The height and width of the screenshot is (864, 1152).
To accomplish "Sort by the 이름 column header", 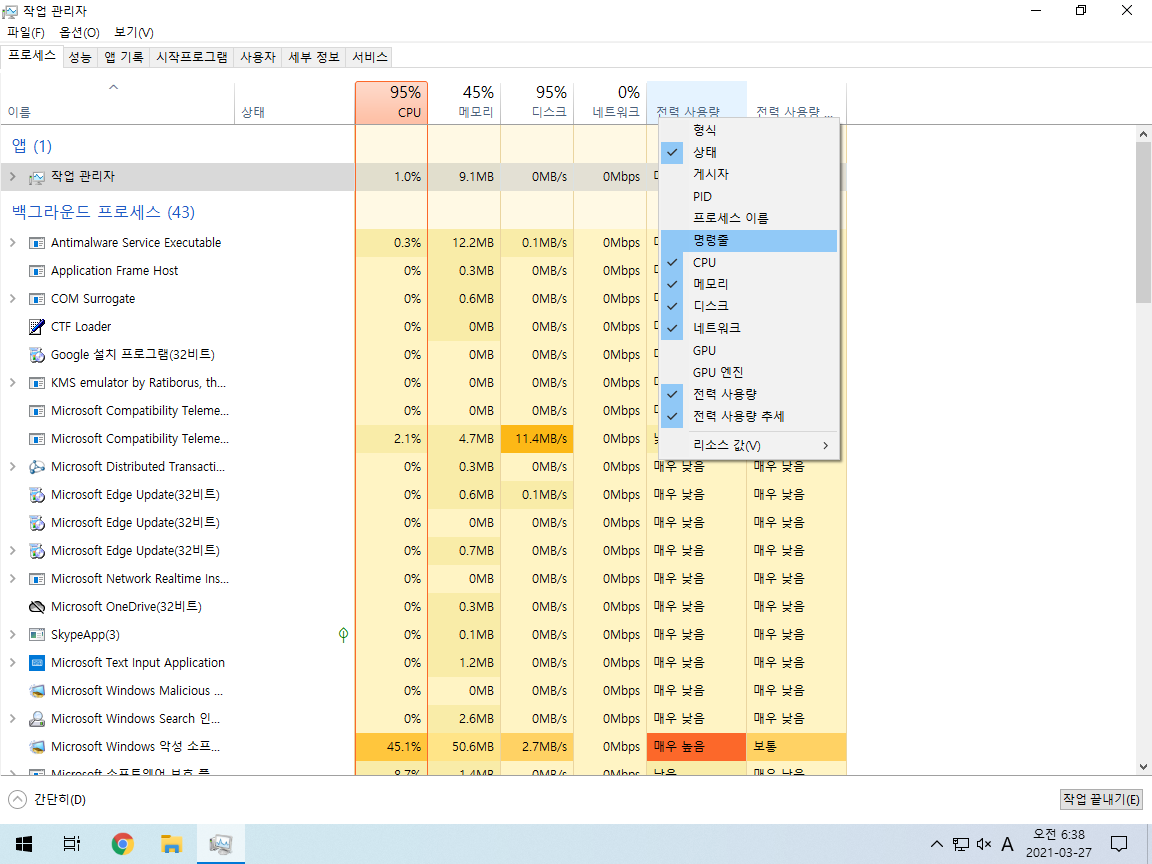I will click(x=118, y=103).
